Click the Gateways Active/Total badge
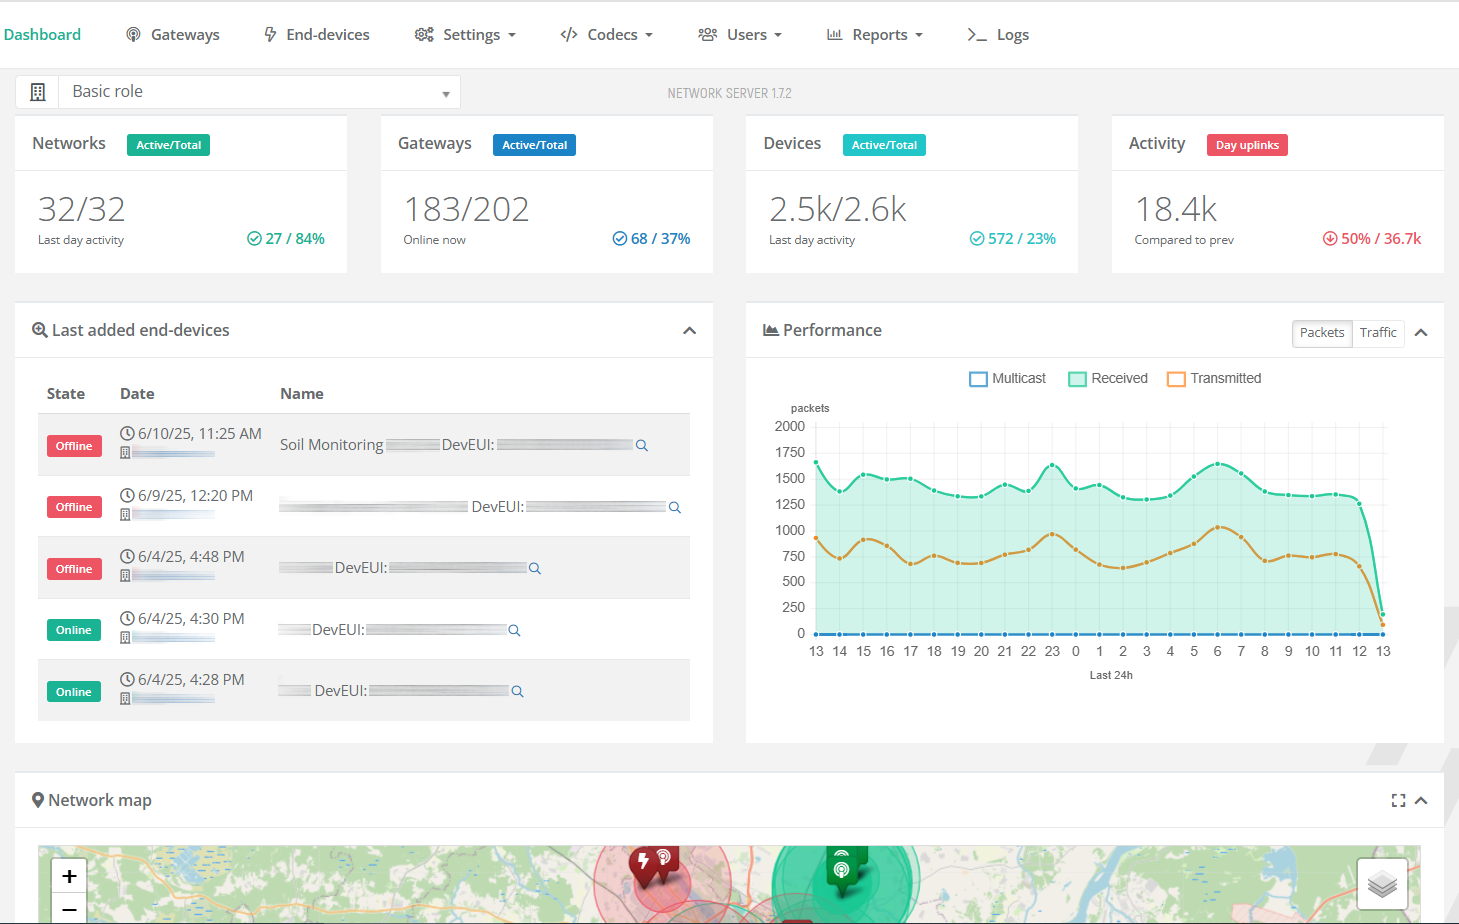 (x=534, y=145)
